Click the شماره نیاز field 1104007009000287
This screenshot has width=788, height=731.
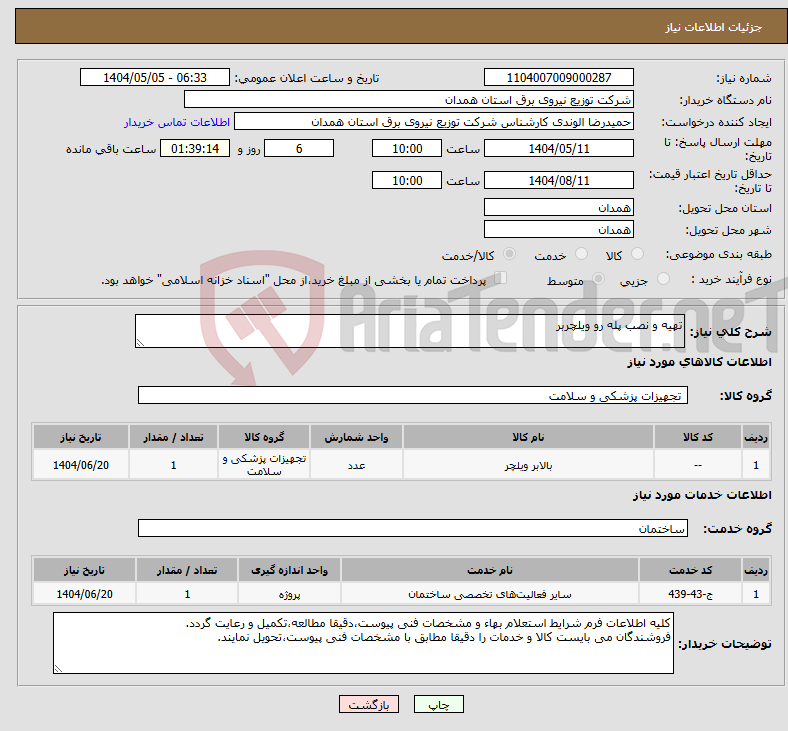558,77
